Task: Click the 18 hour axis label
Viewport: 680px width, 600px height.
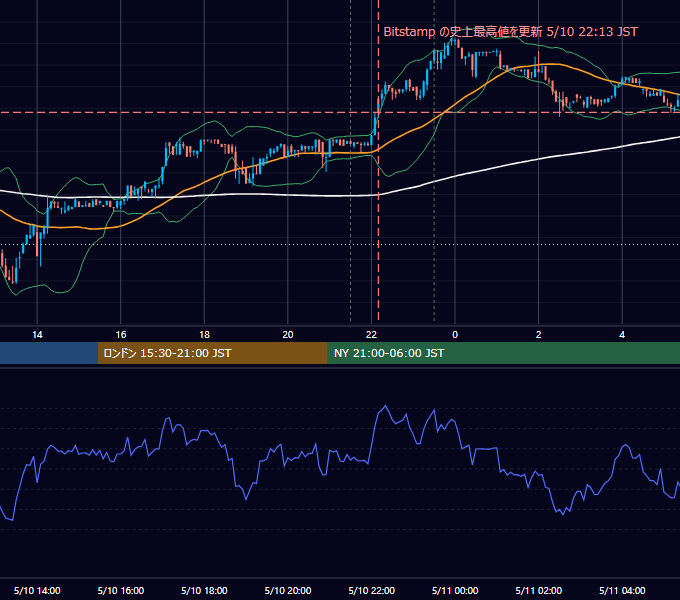Action: [204, 335]
